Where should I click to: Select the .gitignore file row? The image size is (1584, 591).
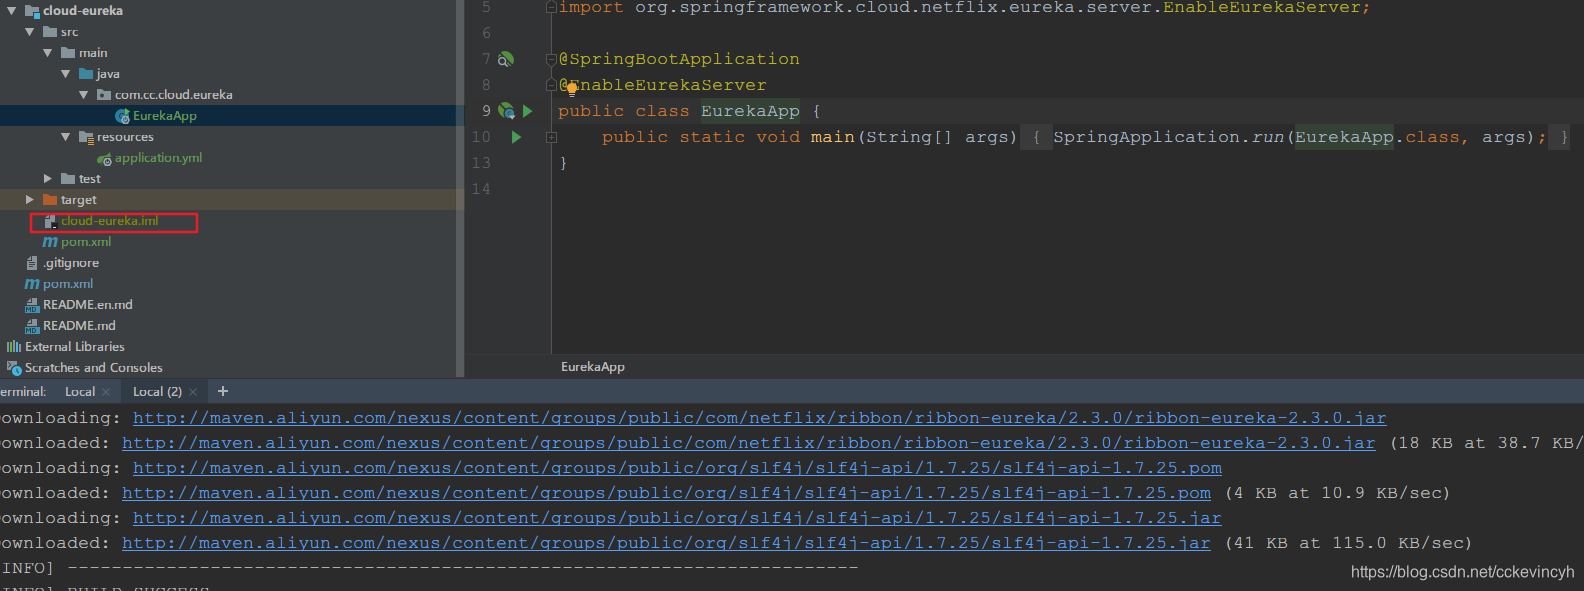pos(71,263)
